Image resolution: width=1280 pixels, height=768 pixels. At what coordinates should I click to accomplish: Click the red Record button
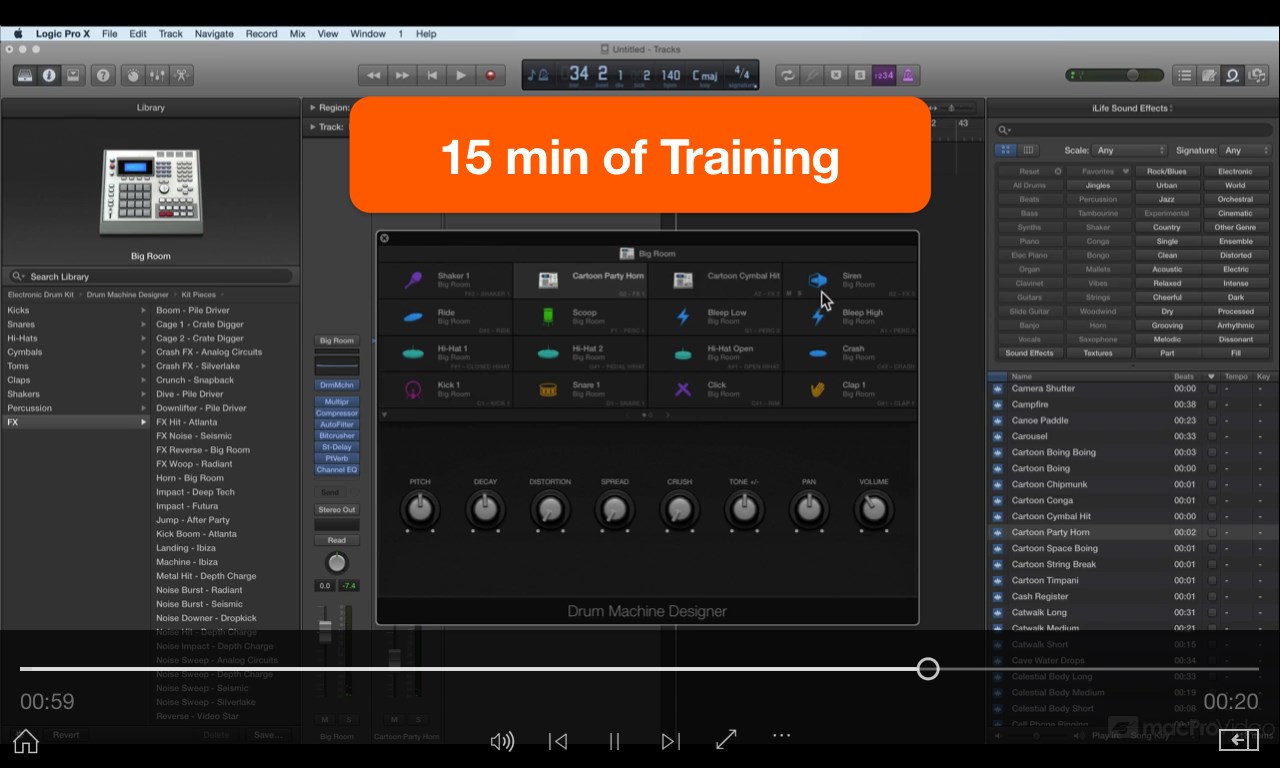point(490,75)
